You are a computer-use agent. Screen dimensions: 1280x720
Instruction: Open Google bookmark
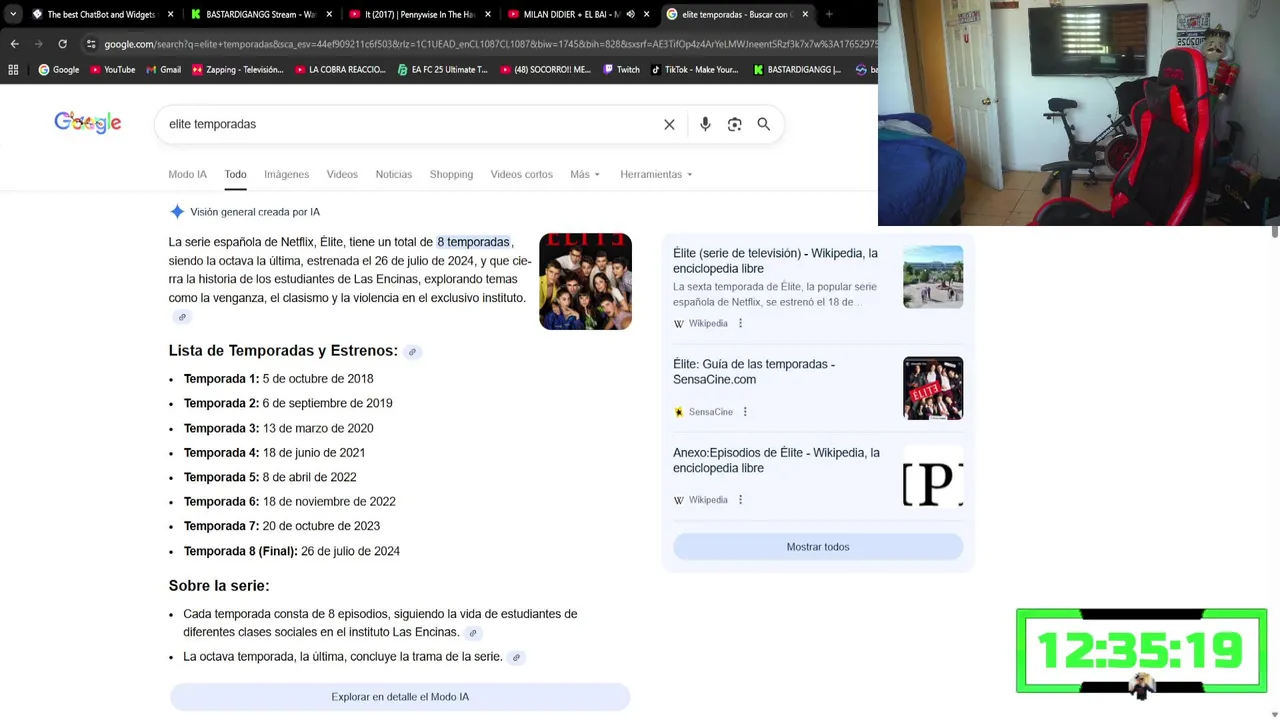59,70
